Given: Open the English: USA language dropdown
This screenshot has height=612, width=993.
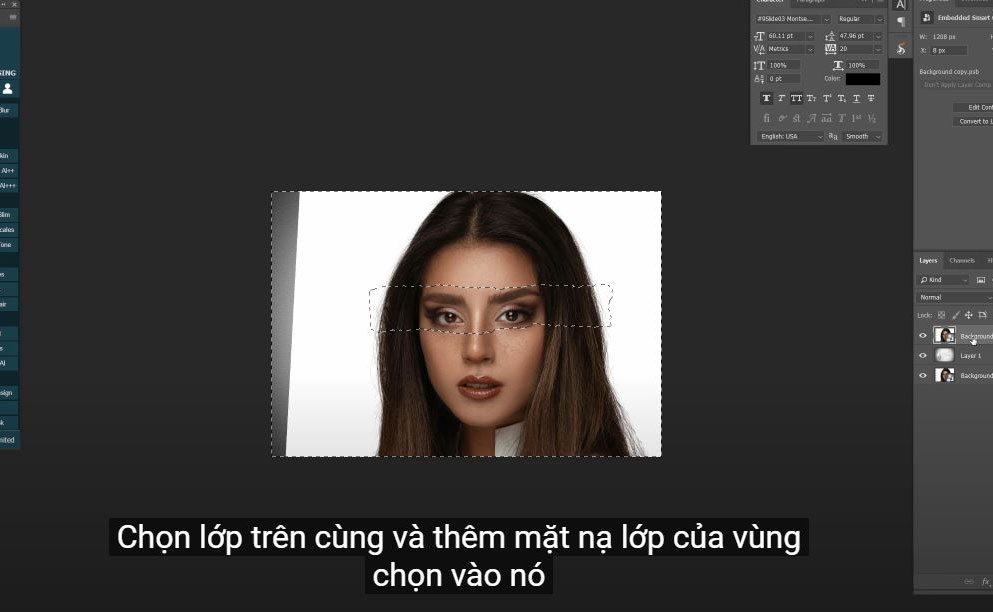Looking at the screenshot, I should (x=790, y=136).
